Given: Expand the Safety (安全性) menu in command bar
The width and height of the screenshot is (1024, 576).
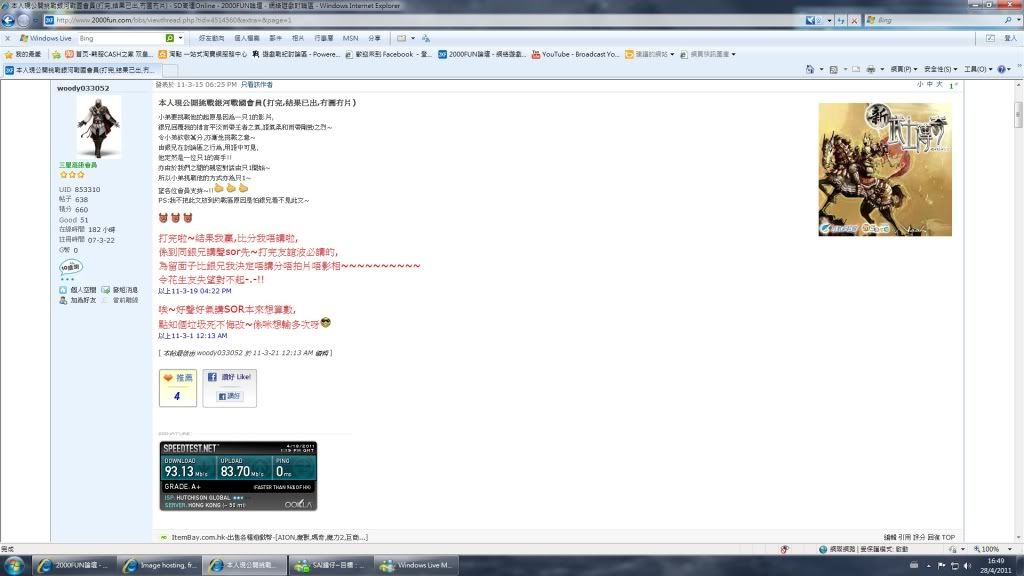Looking at the screenshot, I should pos(939,70).
